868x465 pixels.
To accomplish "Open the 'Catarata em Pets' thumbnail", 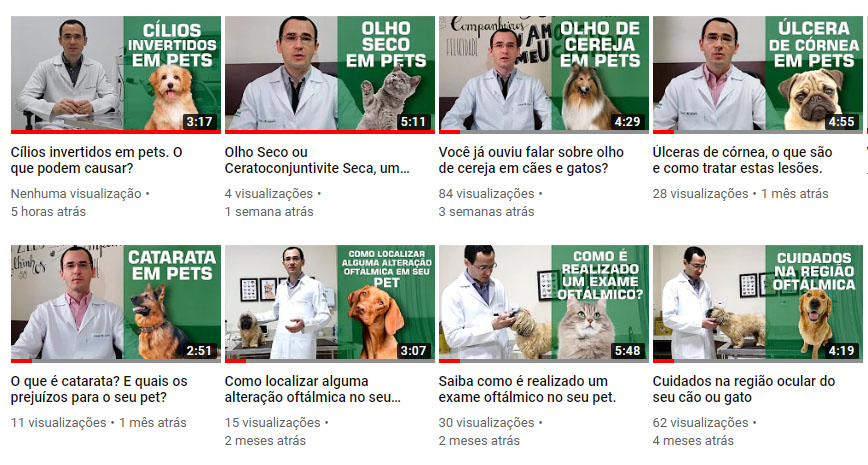I will pyautogui.click(x=116, y=304).
